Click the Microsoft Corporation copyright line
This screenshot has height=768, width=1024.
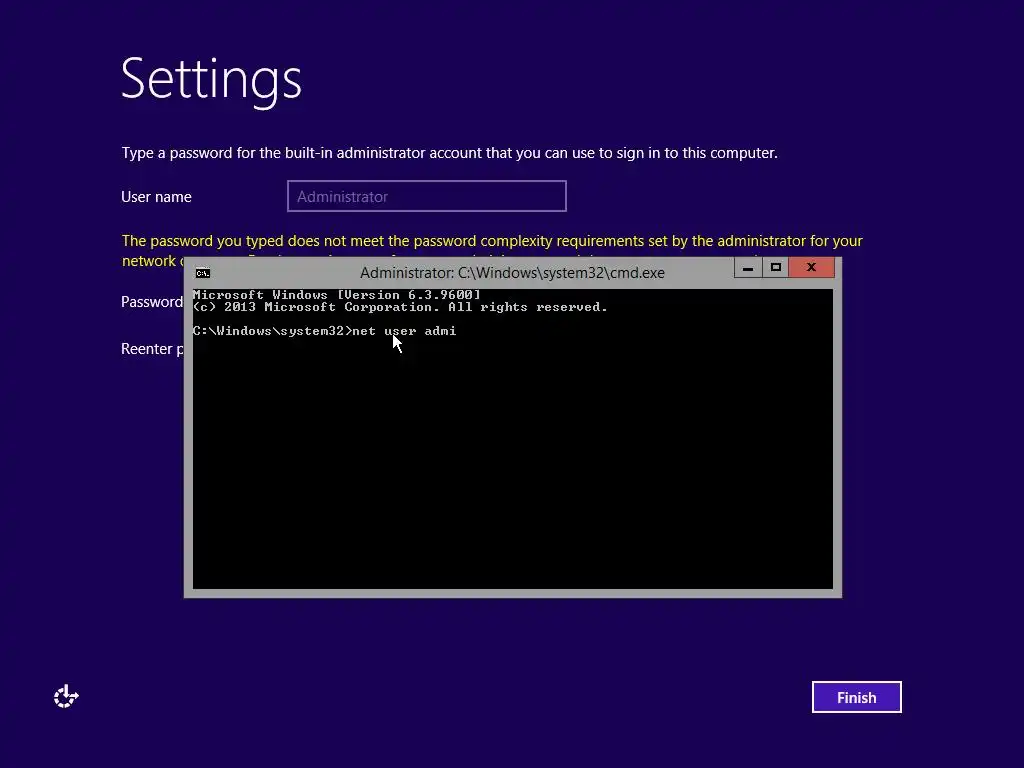pyautogui.click(x=400, y=307)
